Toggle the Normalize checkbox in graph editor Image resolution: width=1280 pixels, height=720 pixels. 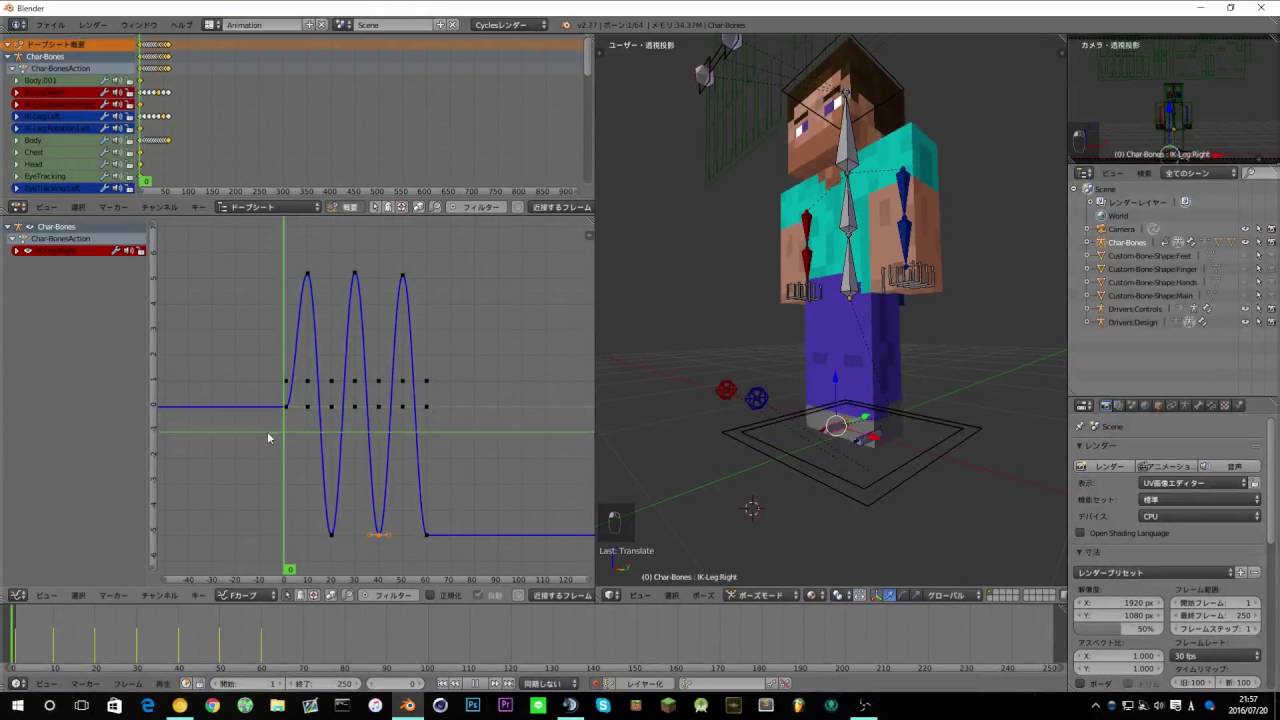pos(430,595)
